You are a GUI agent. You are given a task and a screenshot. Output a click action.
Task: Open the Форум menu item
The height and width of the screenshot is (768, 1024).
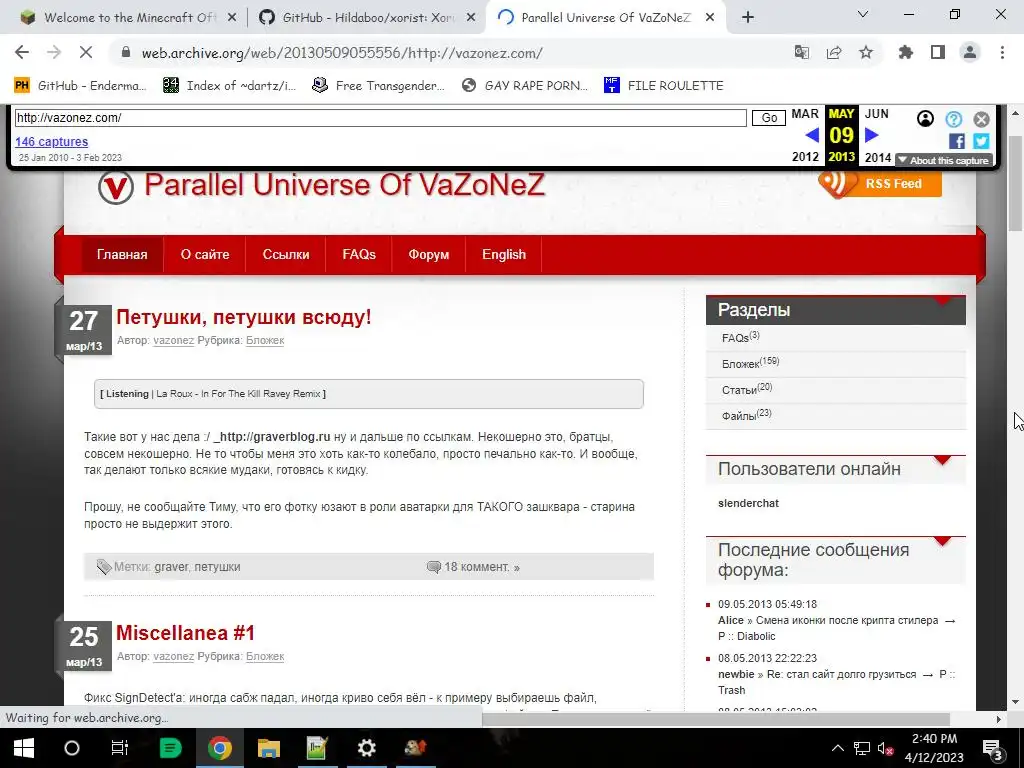428,255
